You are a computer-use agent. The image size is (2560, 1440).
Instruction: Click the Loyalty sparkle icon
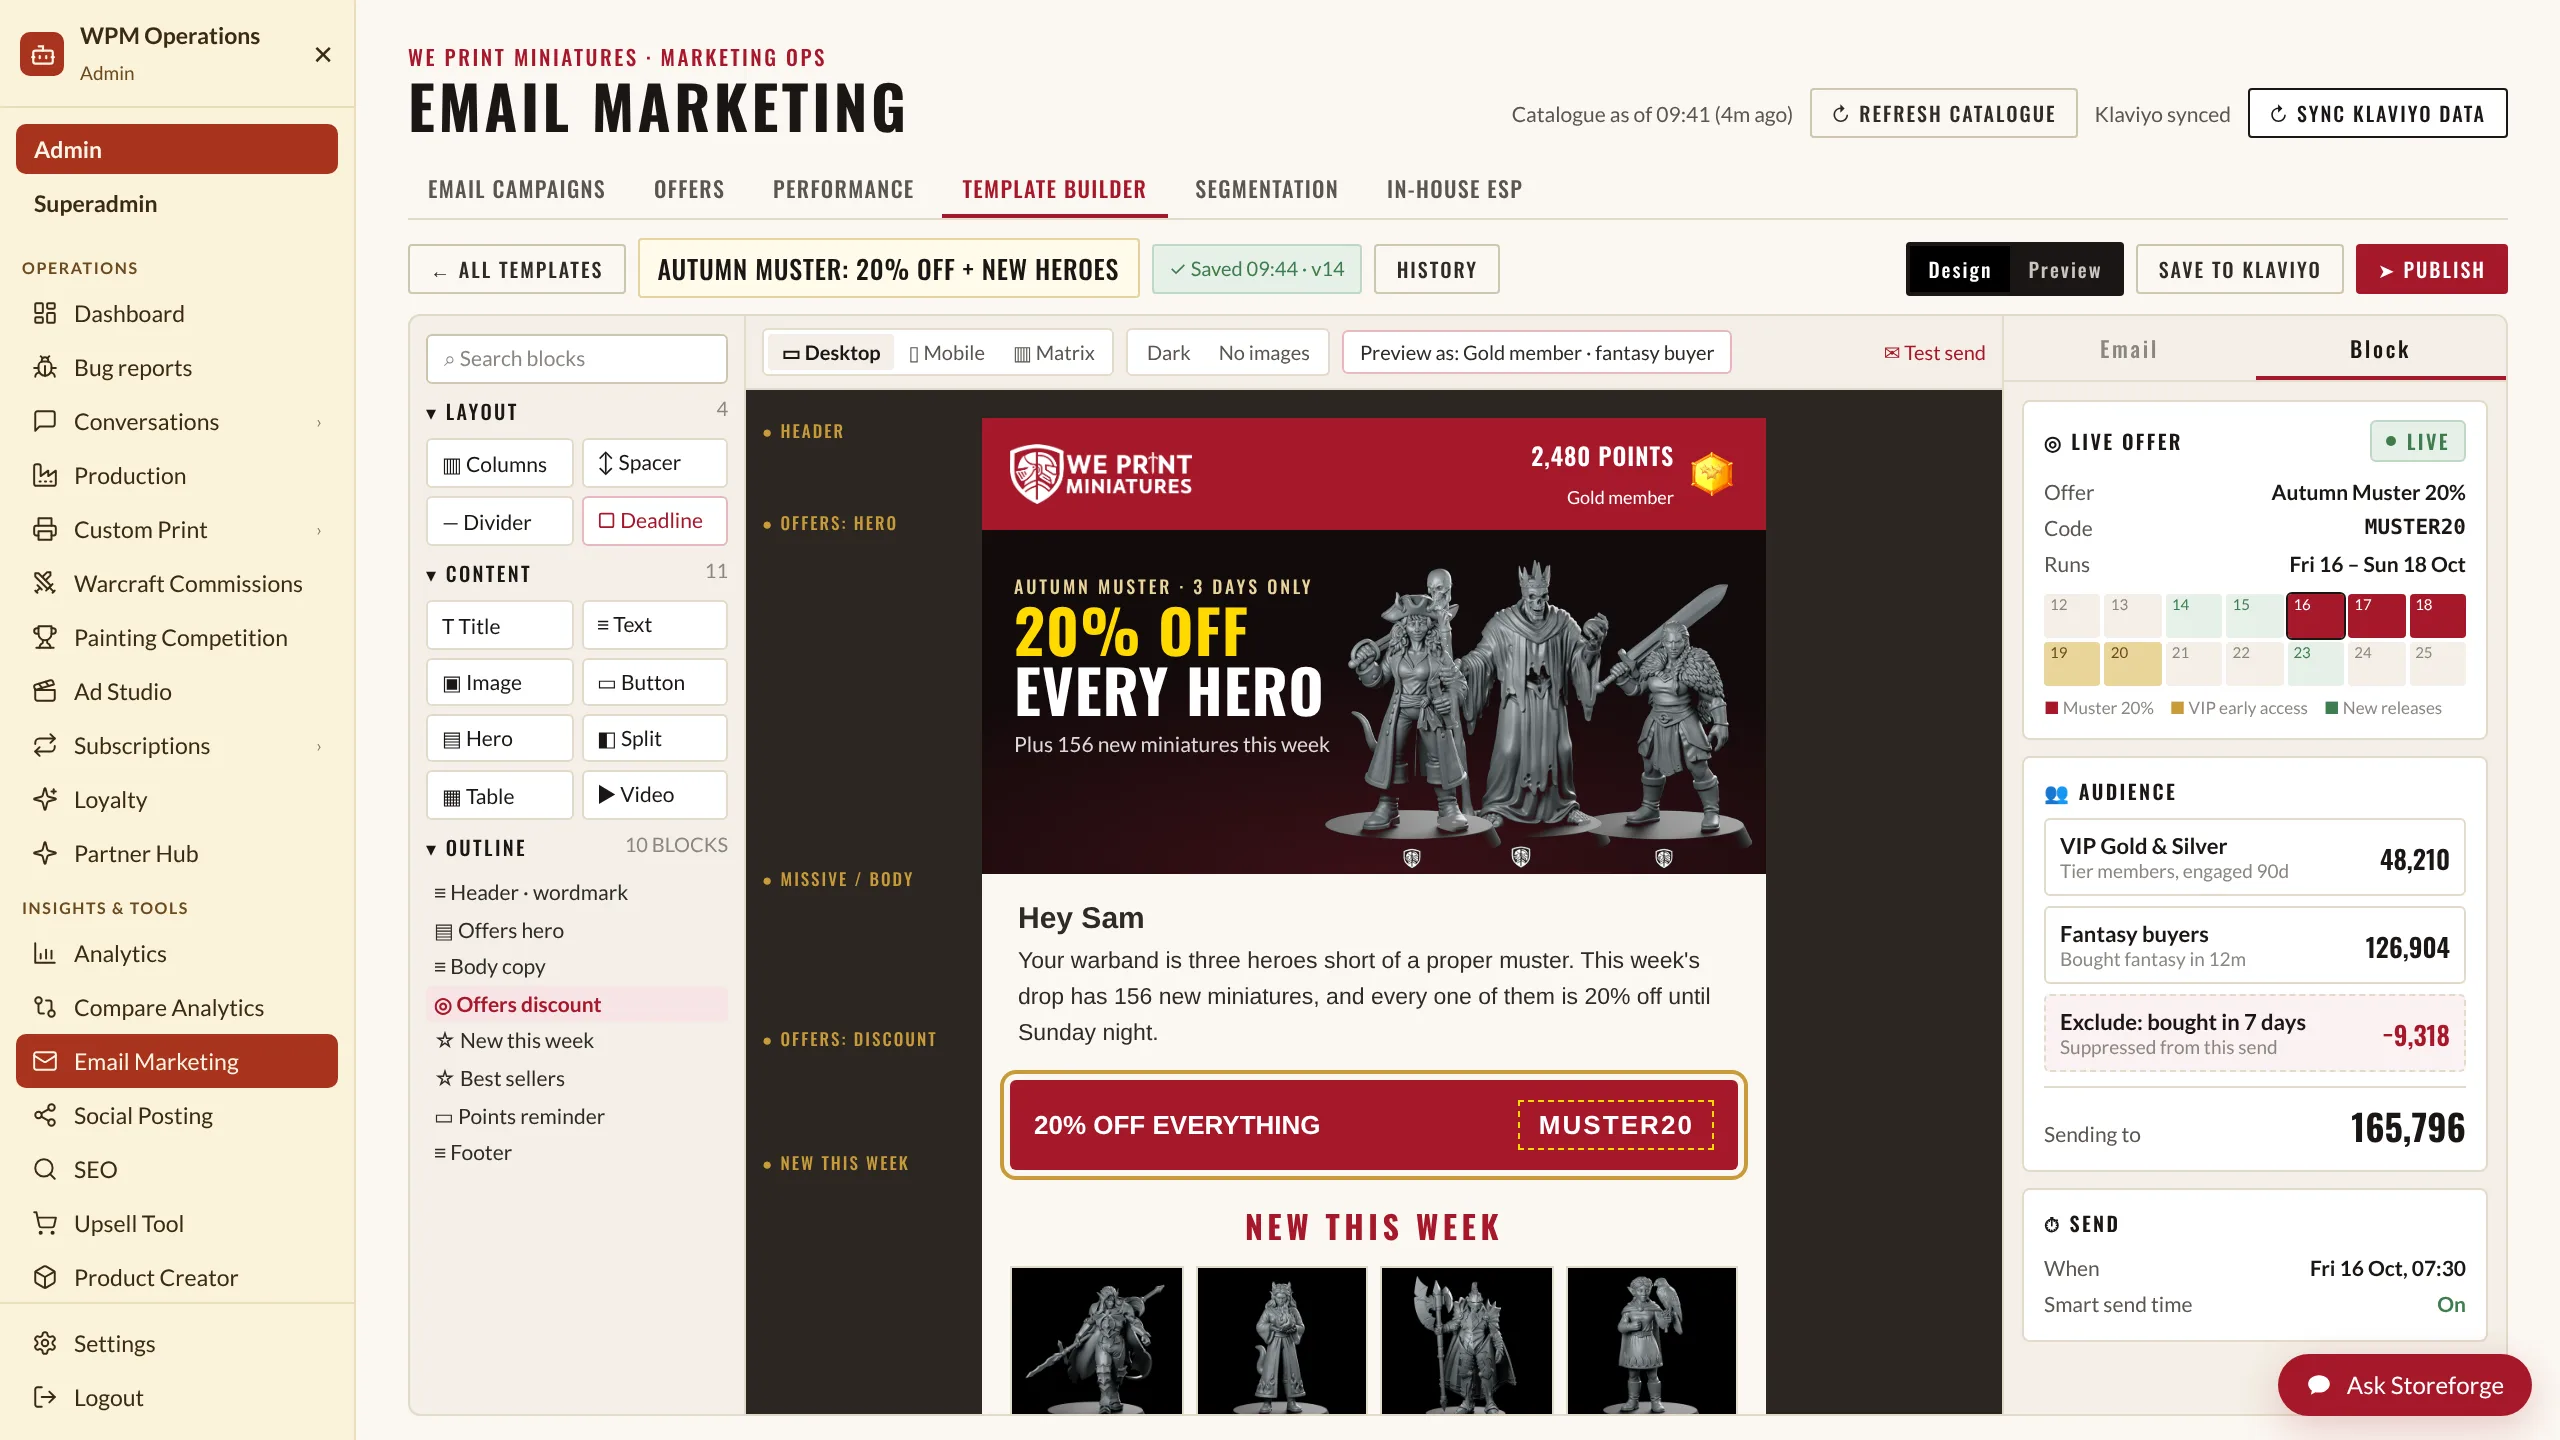click(45, 799)
